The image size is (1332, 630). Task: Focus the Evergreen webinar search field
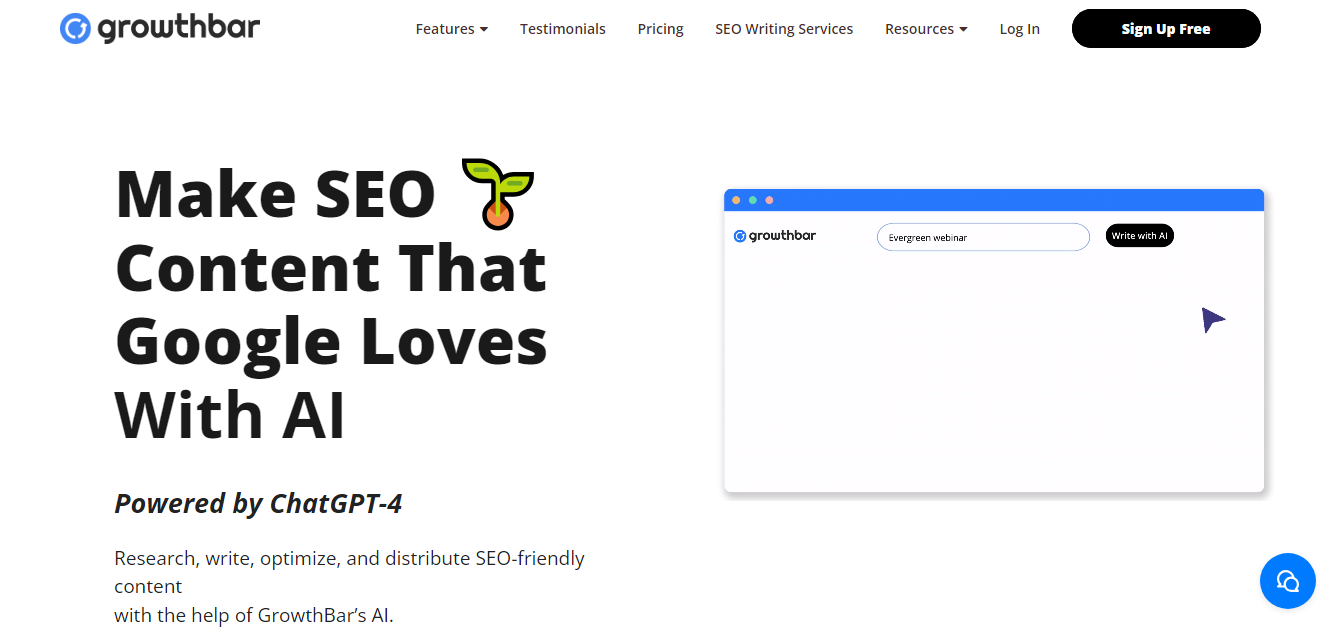pyautogui.click(x=982, y=237)
